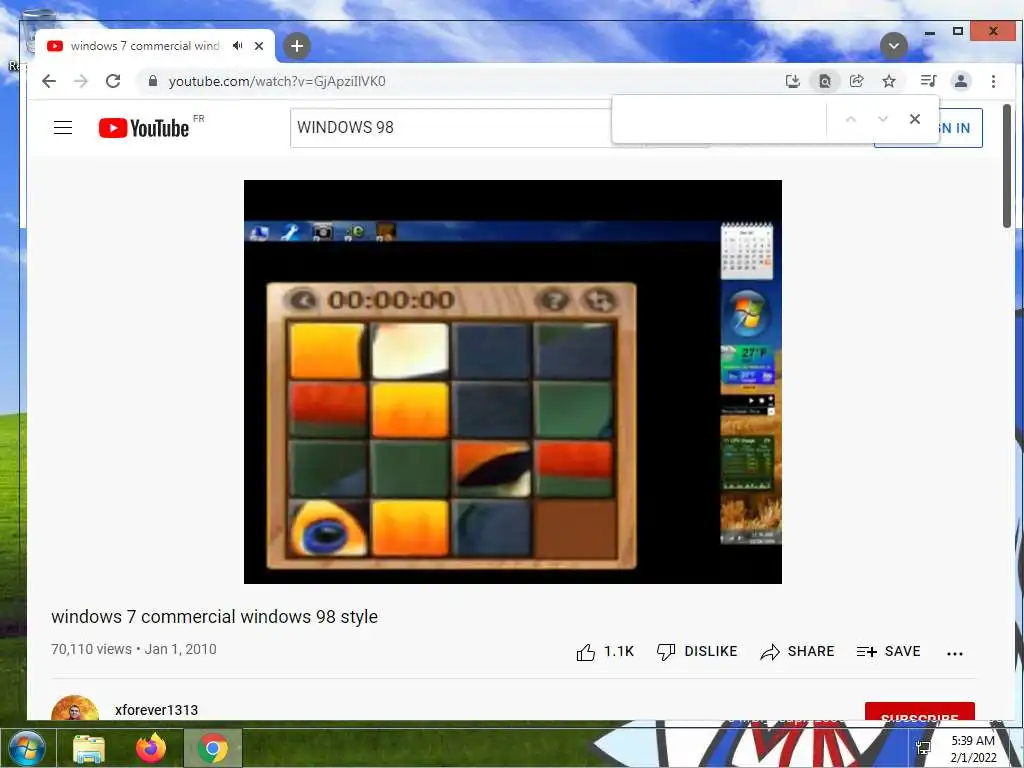
Task: Click the share page icon in address bar
Action: (857, 81)
